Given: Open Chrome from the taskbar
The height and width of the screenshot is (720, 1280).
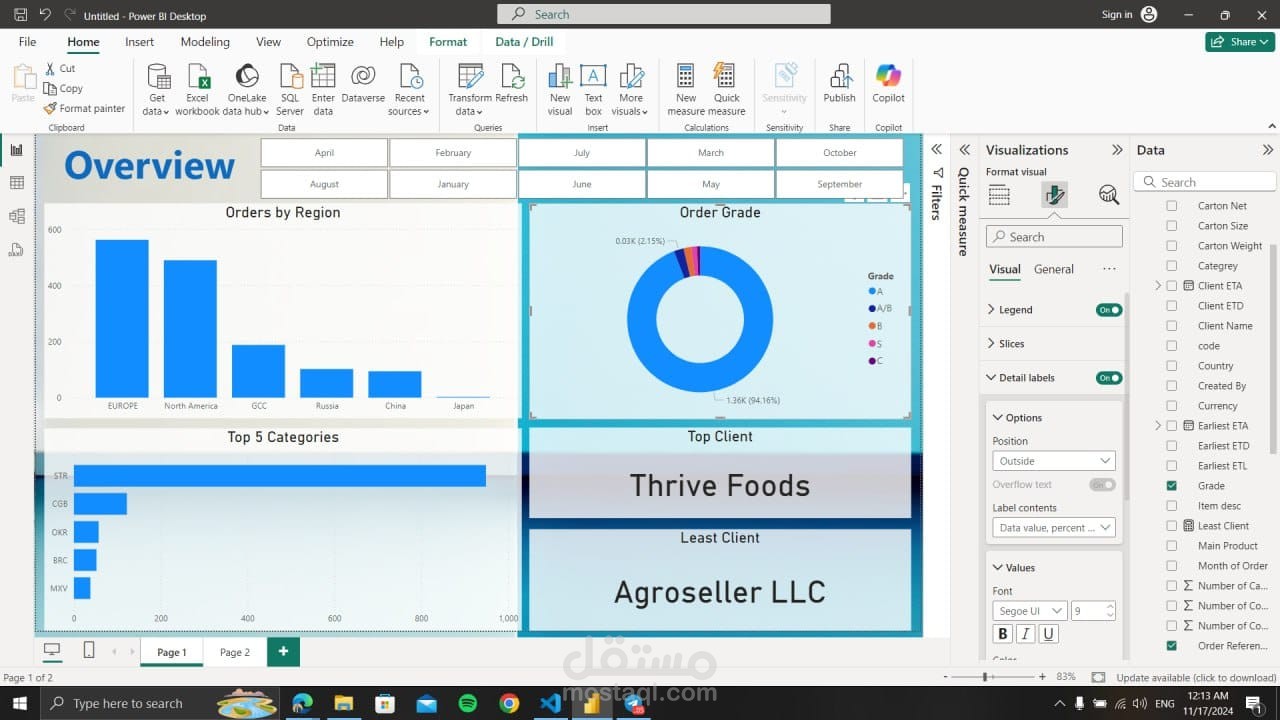Looking at the screenshot, I should coord(509,703).
